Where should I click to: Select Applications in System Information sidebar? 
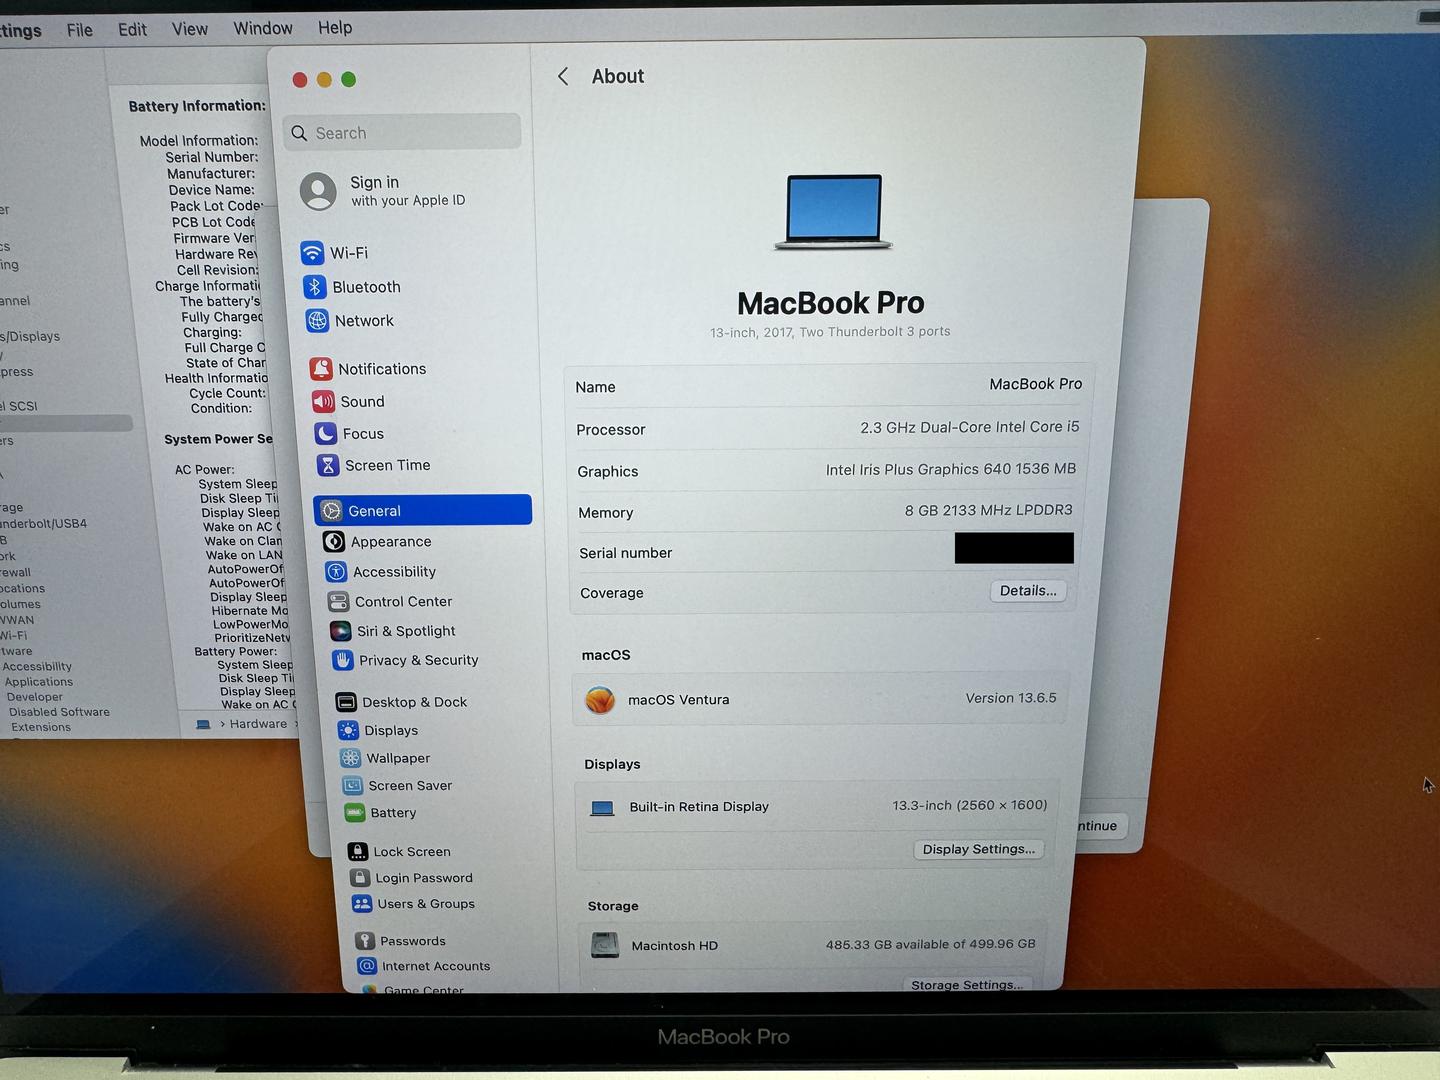[39, 682]
